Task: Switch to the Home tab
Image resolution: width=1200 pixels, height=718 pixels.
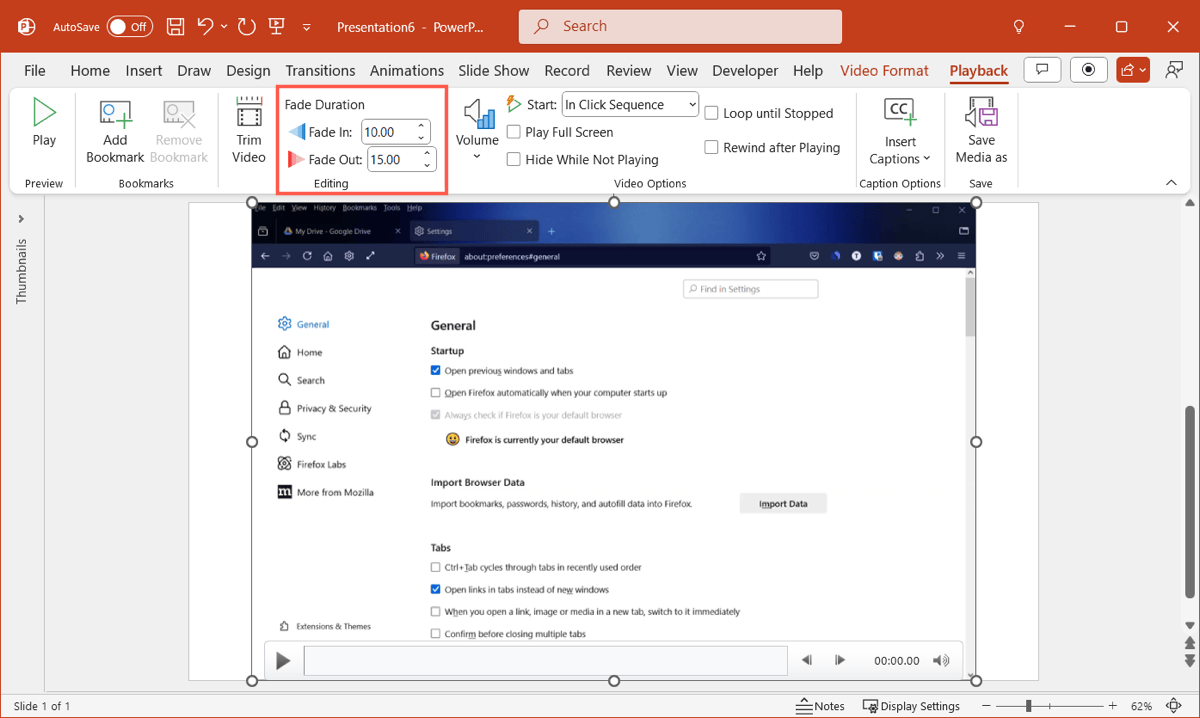Action: pyautogui.click(x=90, y=70)
